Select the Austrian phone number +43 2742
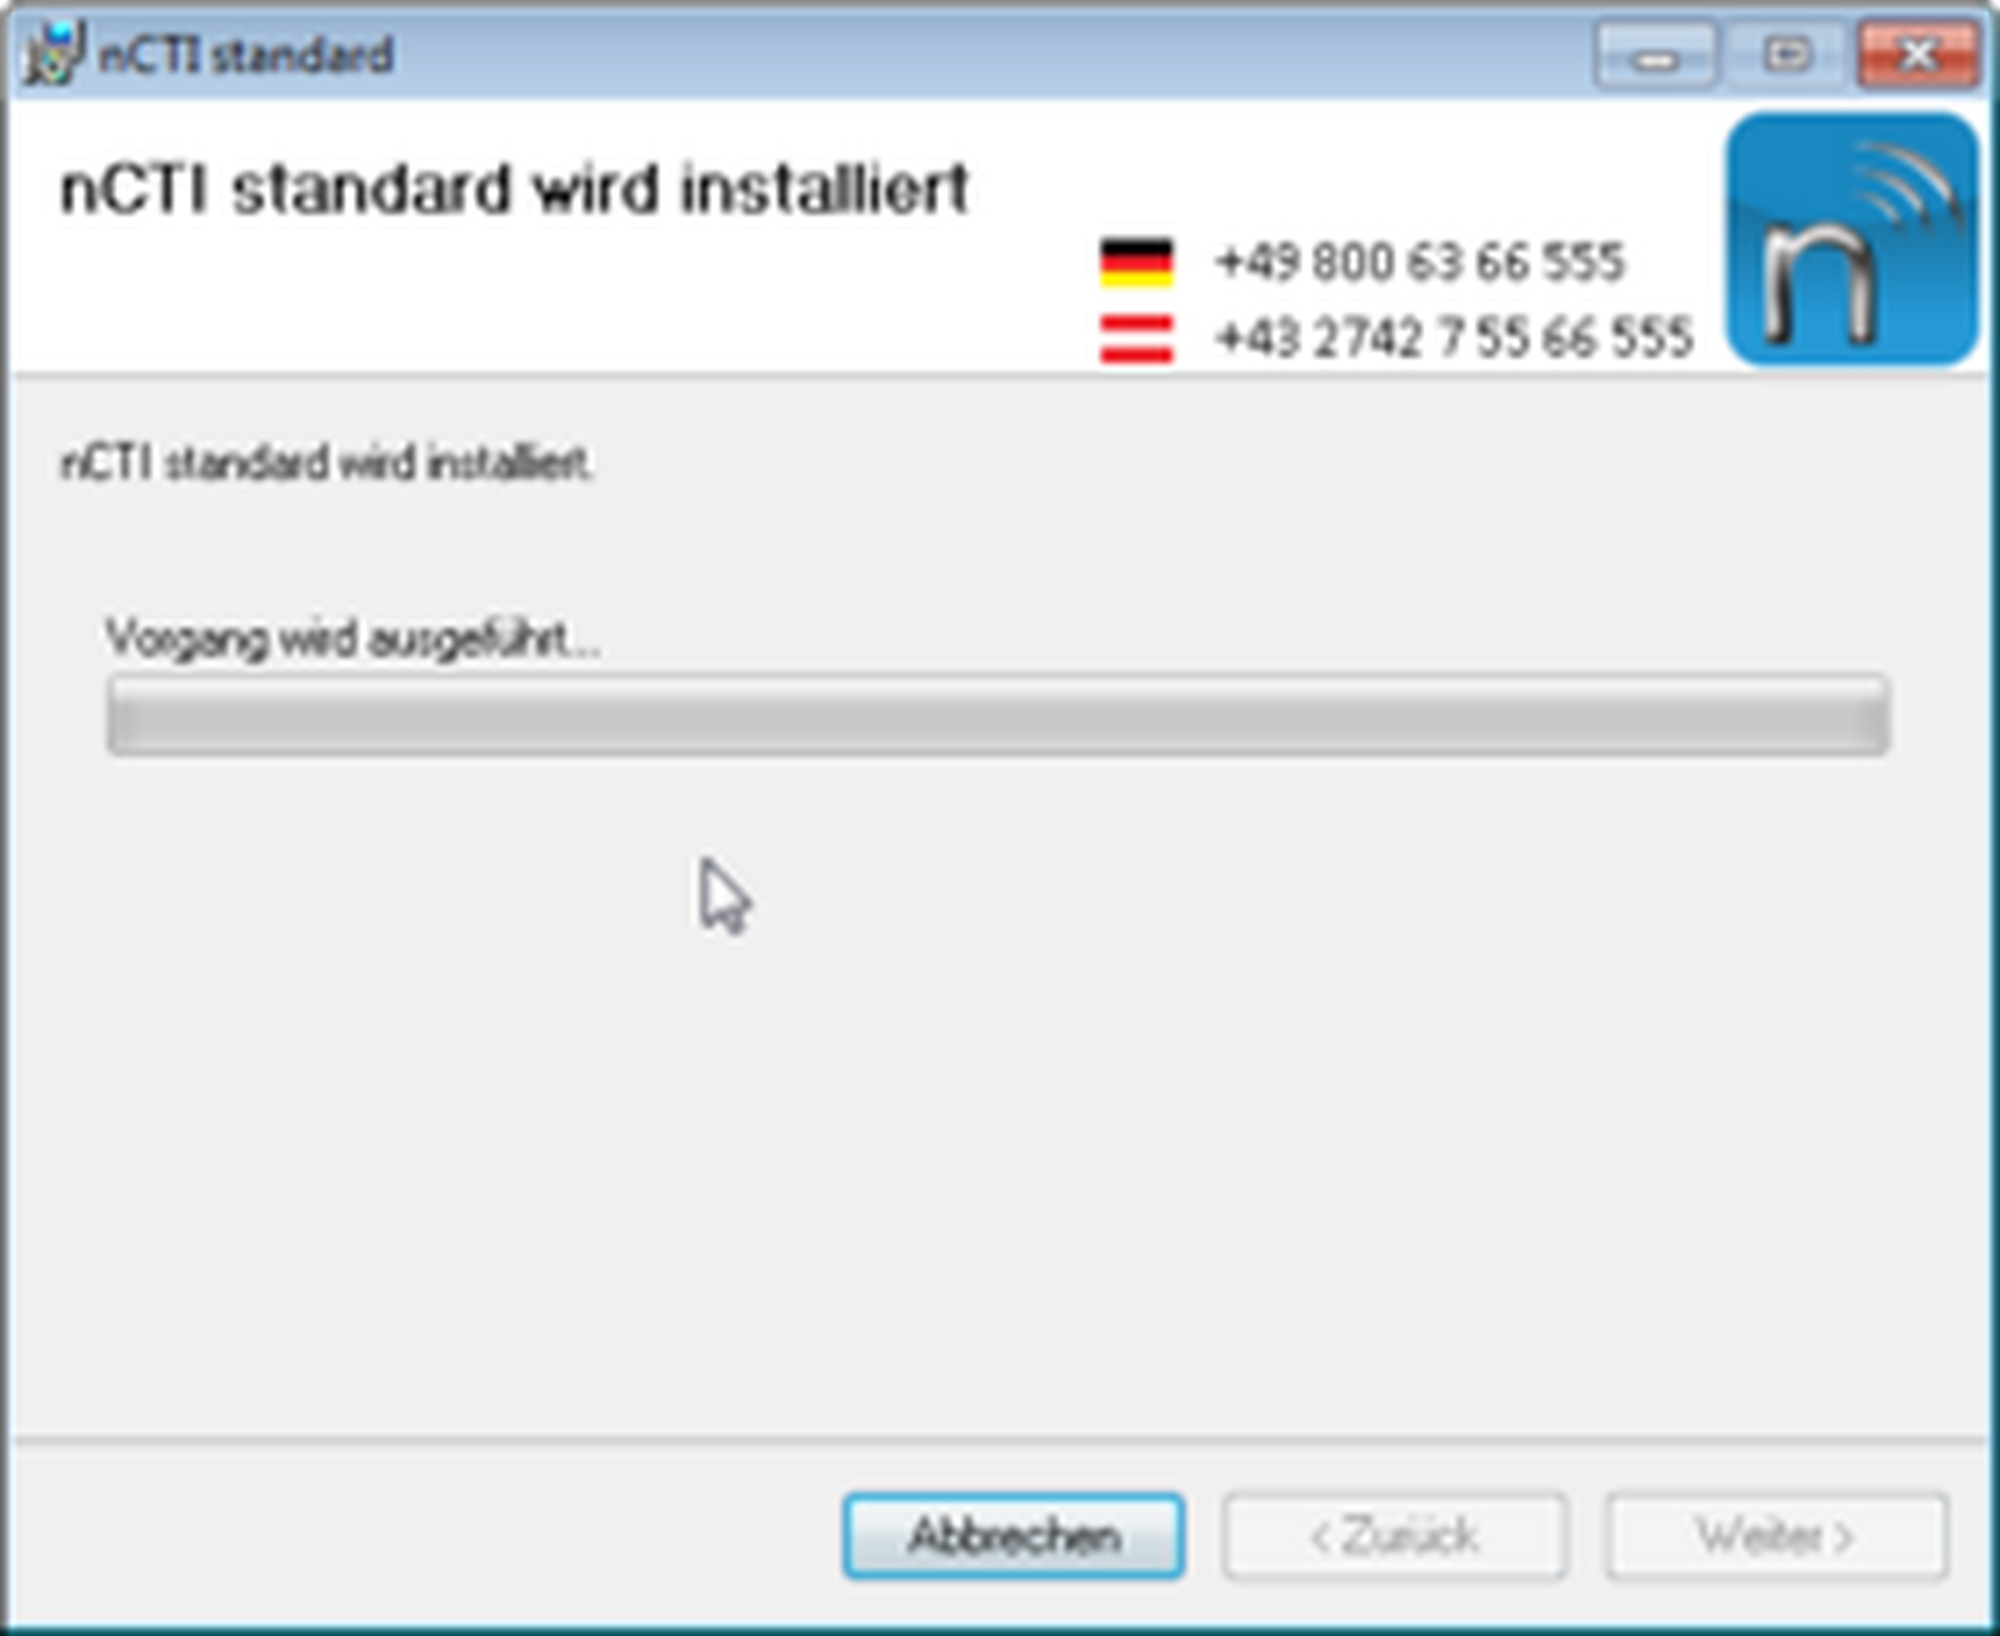 1454,338
